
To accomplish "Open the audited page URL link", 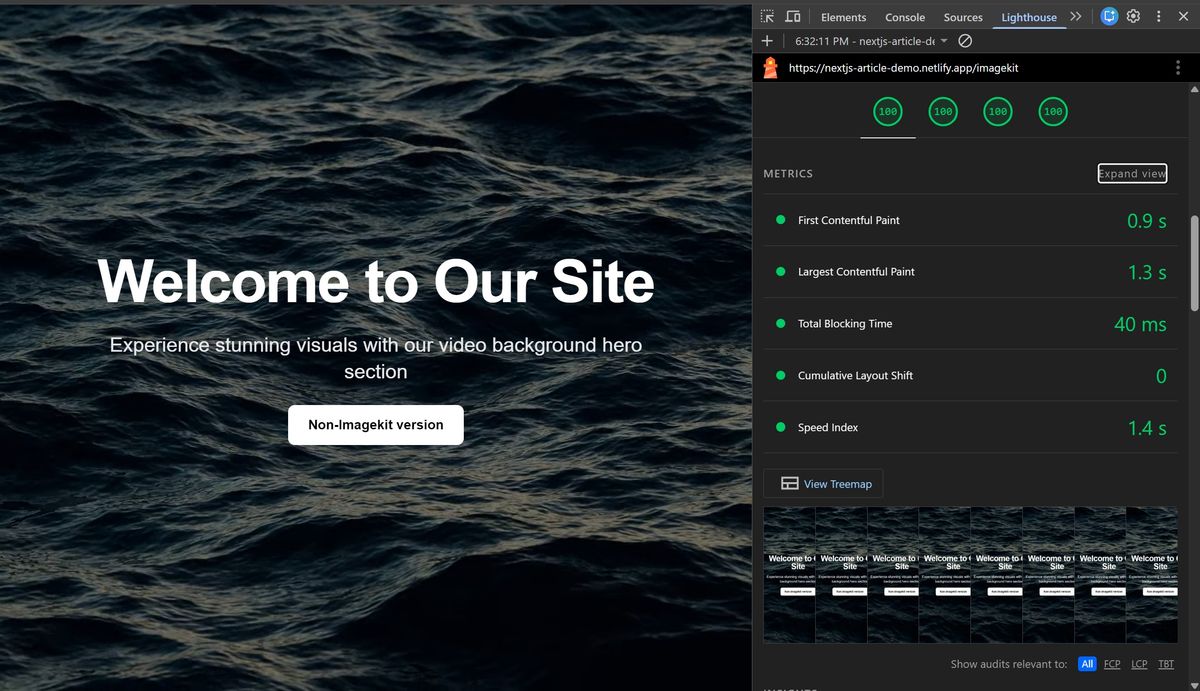I will [x=904, y=68].
